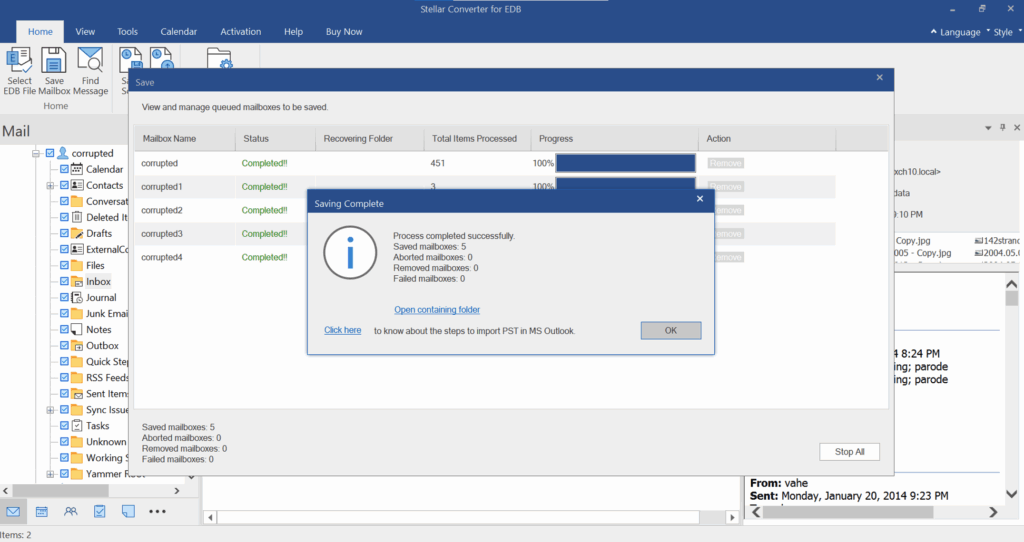Image resolution: width=1024 pixels, height=542 pixels.
Task: Click the Sent Items folder icon
Action: [x=77, y=394]
